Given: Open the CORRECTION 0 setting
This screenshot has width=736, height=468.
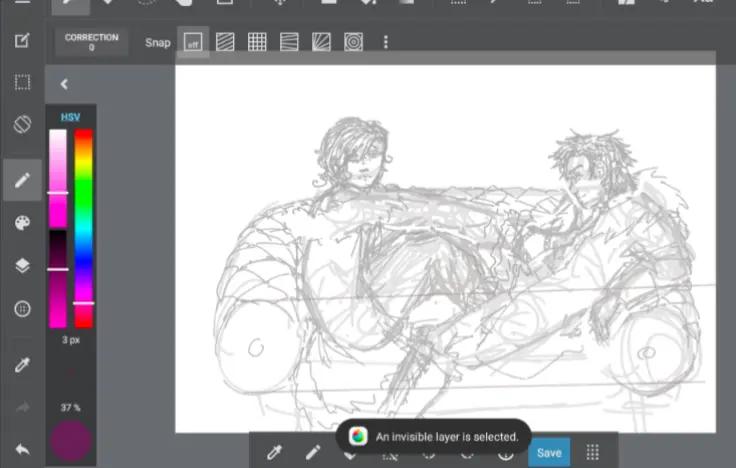Looking at the screenshot, I should [x=92, y=42].
